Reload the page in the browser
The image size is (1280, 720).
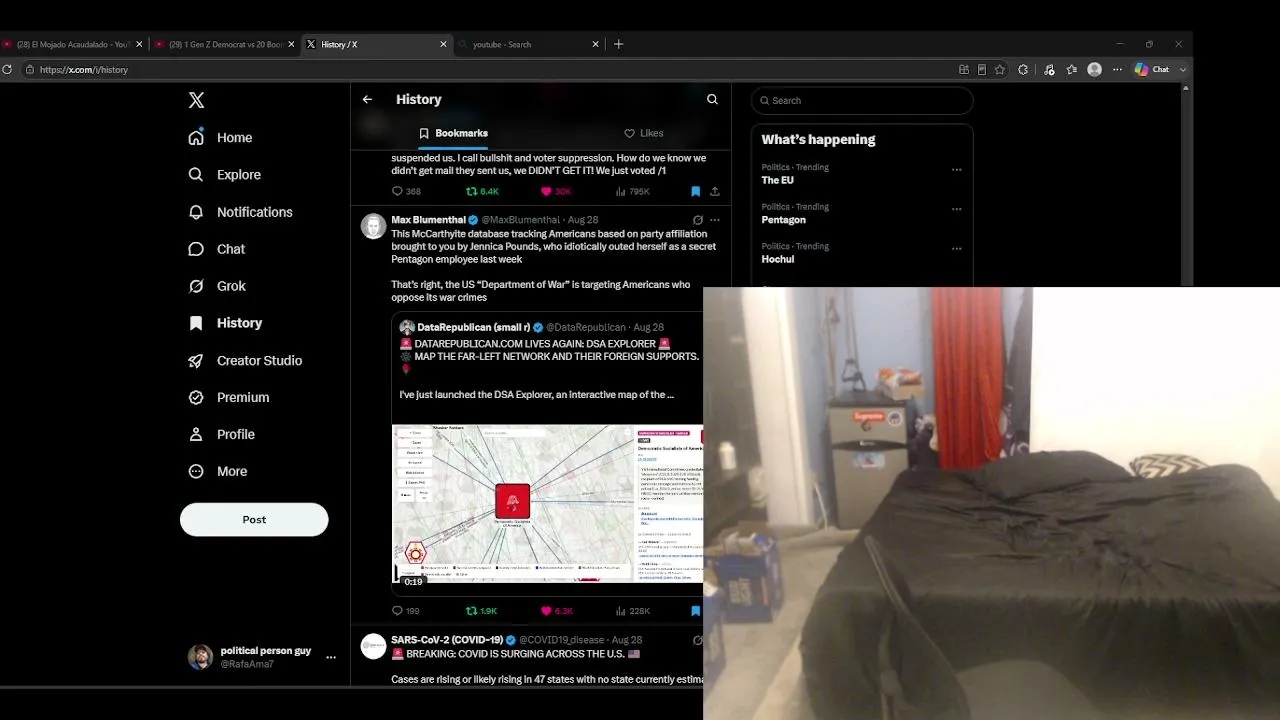click(7, 70)
